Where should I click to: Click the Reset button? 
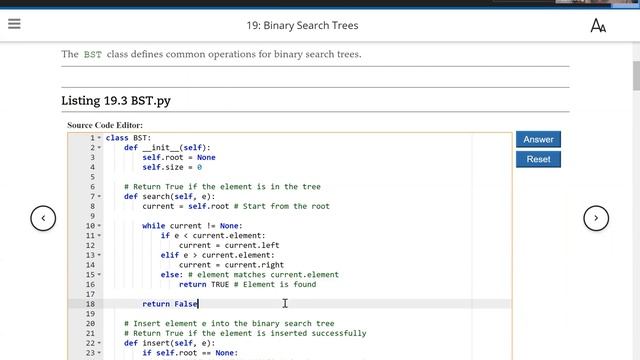(x=538, y=159)
